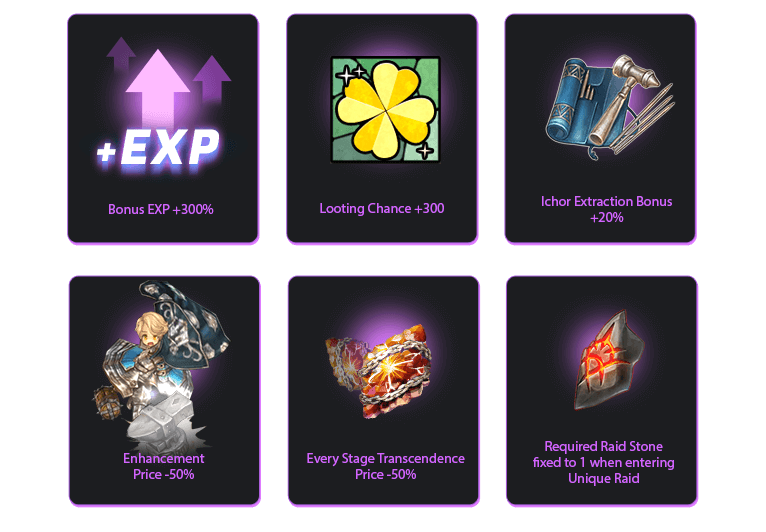
Task: Select Every Stage Transcendence Price -50% label
Action: [385, 467]
